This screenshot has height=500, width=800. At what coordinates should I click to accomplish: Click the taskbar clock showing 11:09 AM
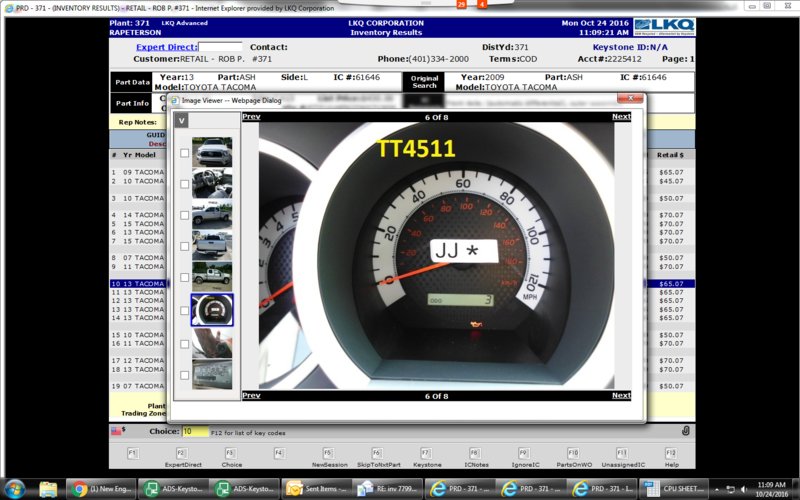[772, 489]
